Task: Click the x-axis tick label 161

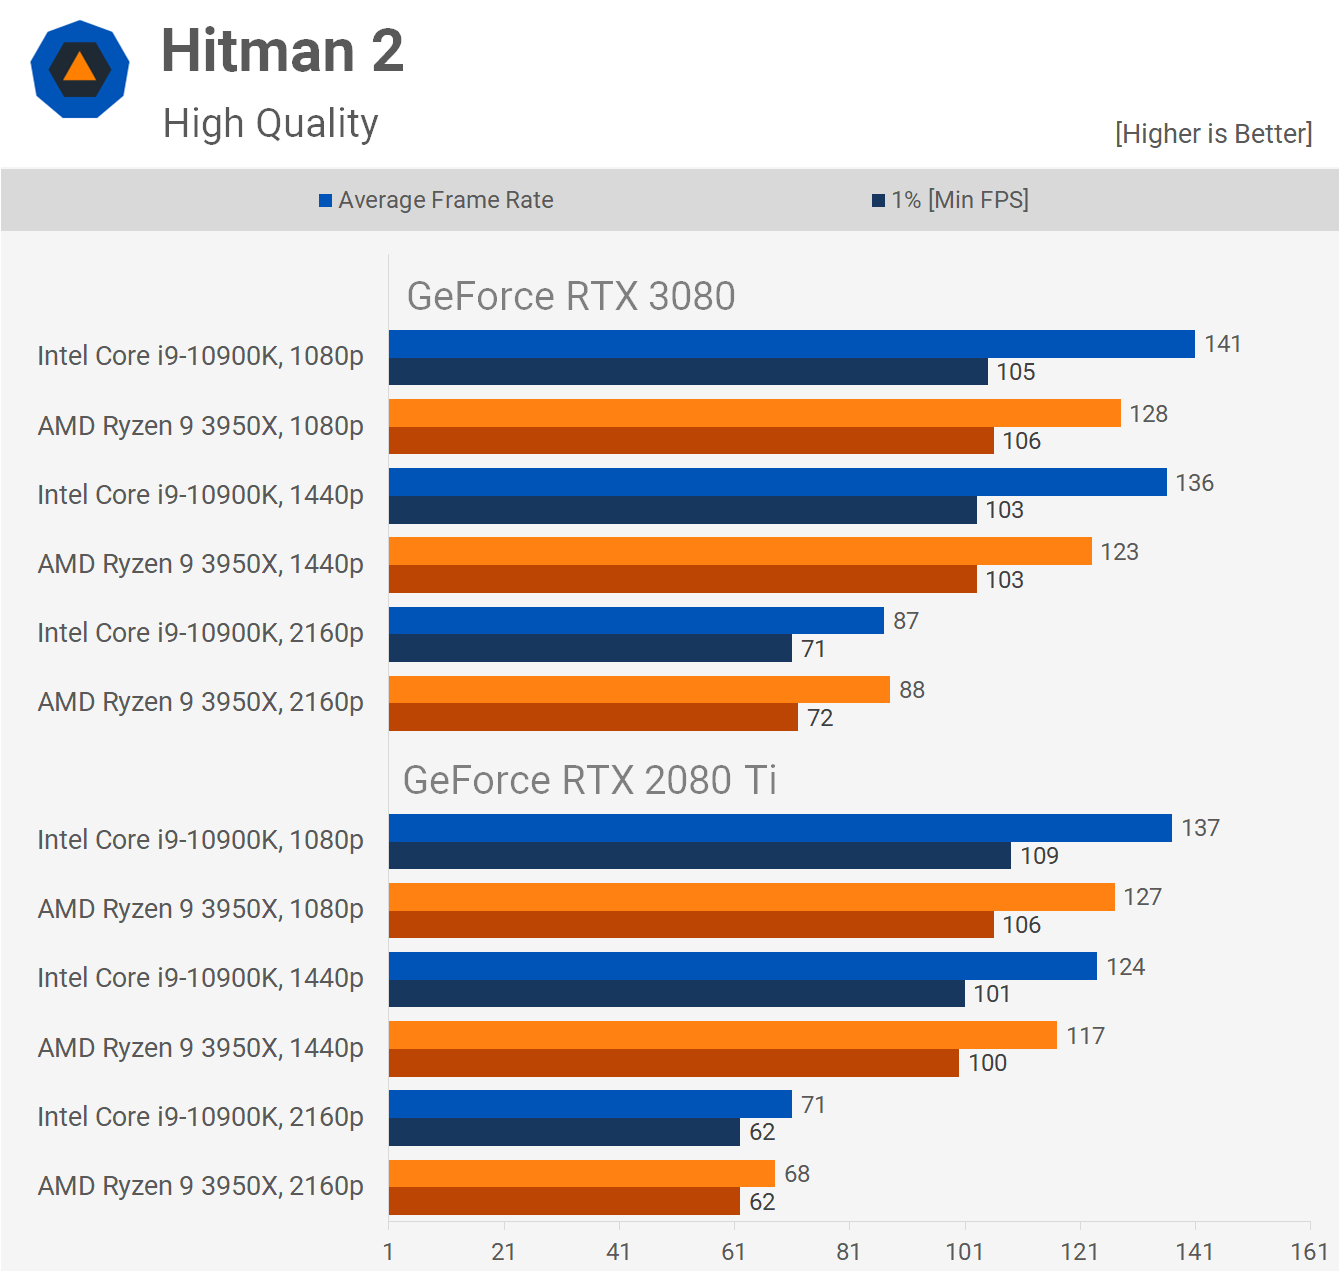Action: click(1310, 1252)
